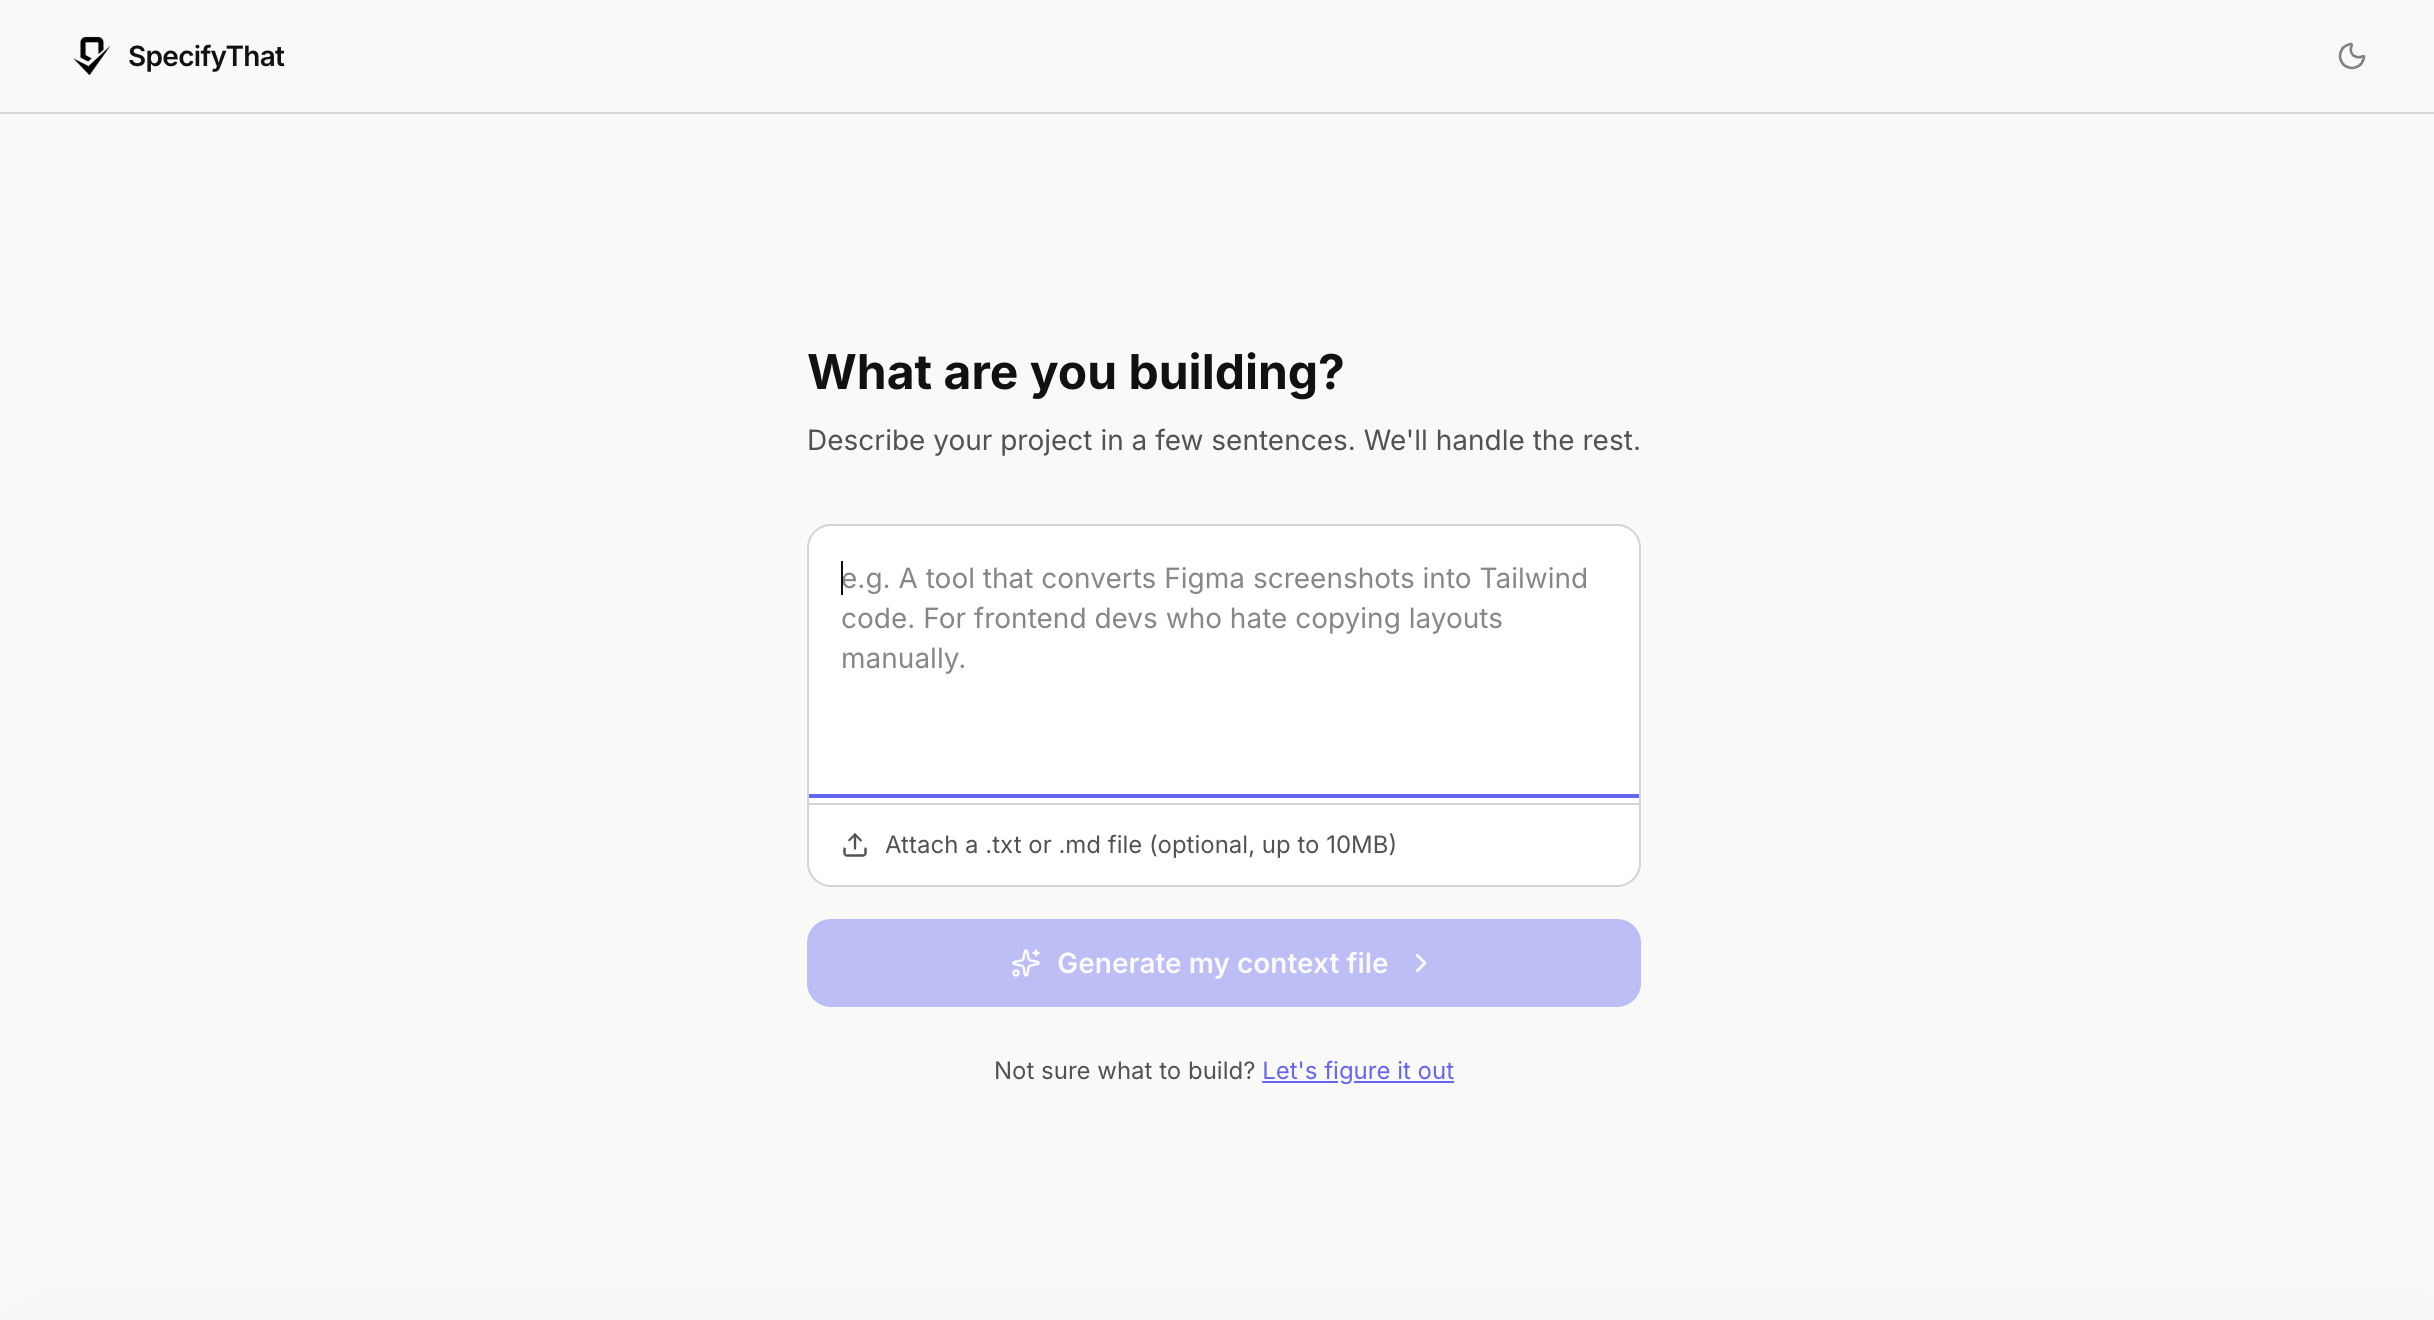2434x1320 pixels.
Task: Click the upload icon beside the attach label
Action: (855, 845)
